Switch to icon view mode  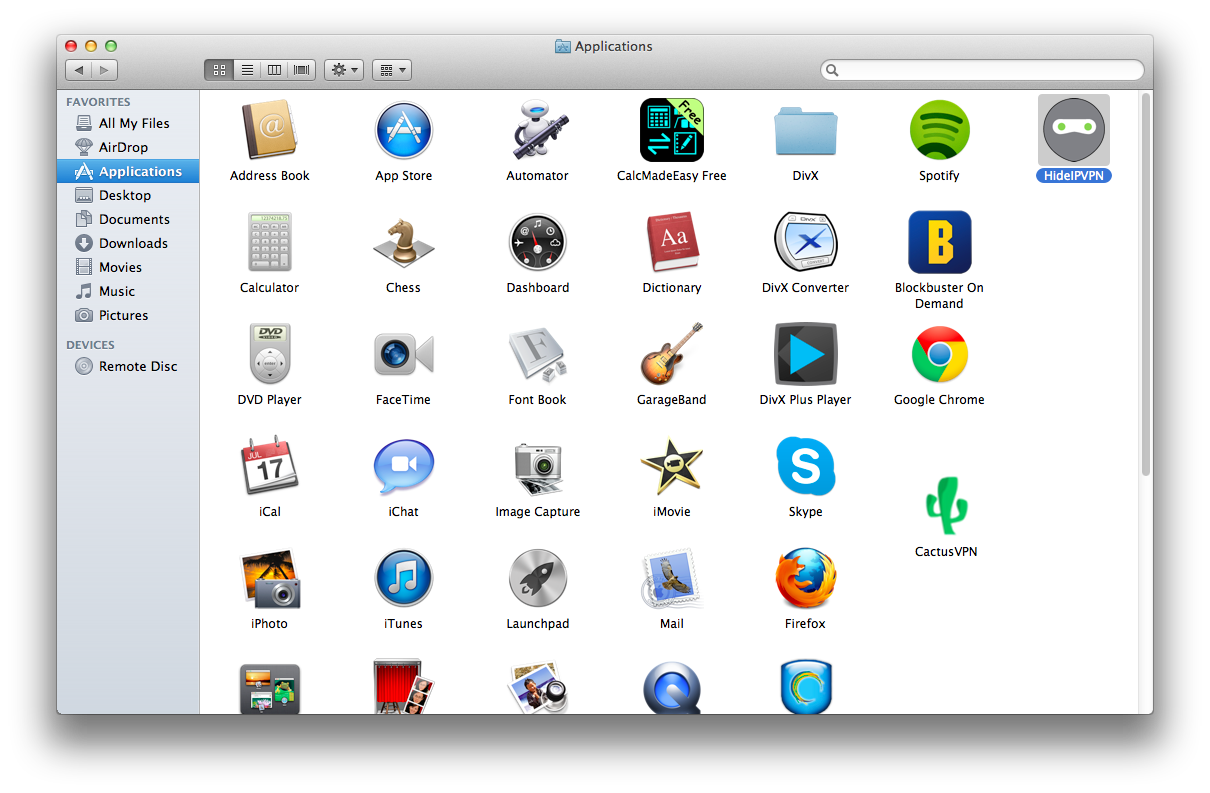coord(219,70)
